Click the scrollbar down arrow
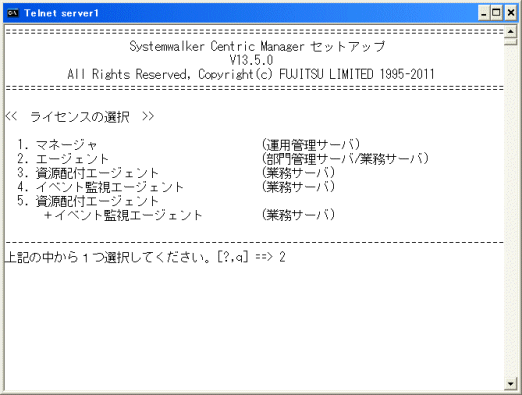Screen dimensions: 522x395 (x=510, y=383)
